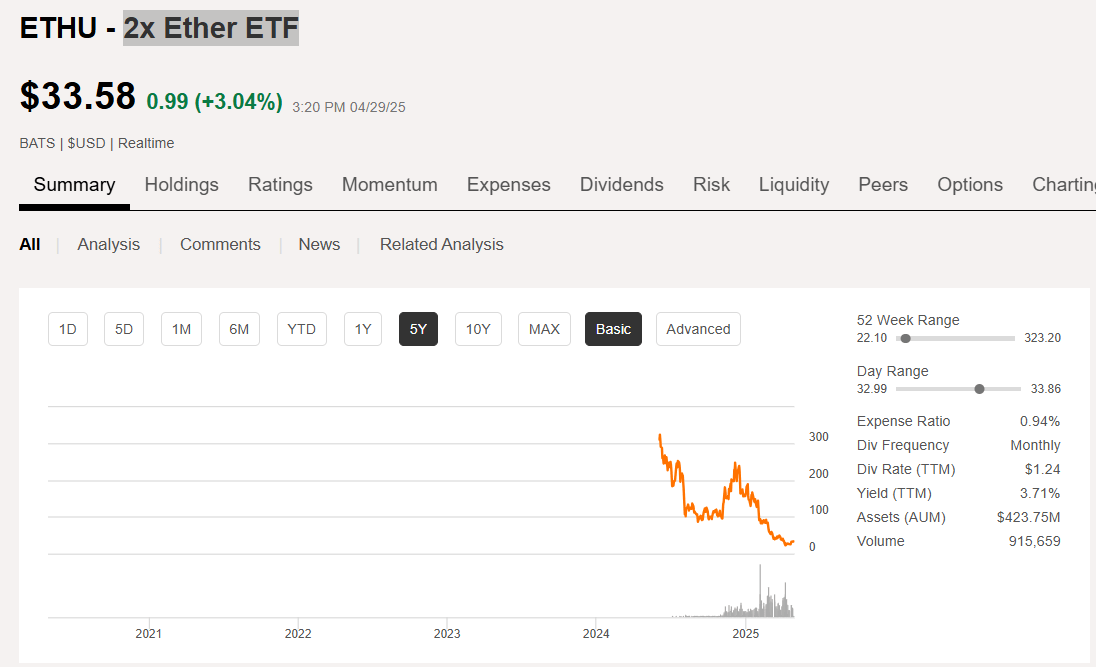The image size is (1096, 667).
Task: Filter by Related Analysis
Action: [441, 244]
